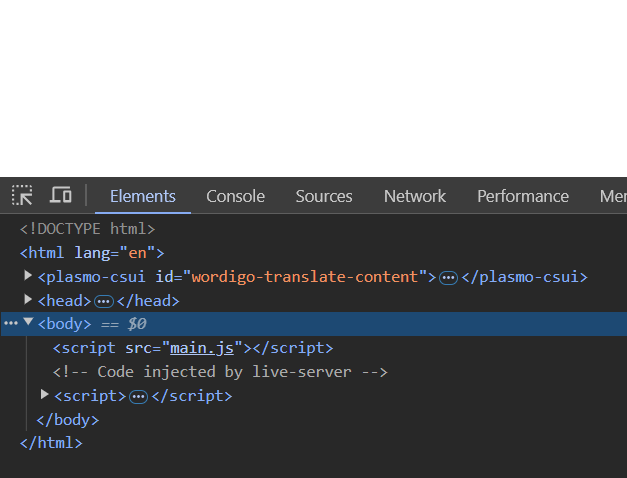
Task: Open the Console tab
Action: (235, 196)
